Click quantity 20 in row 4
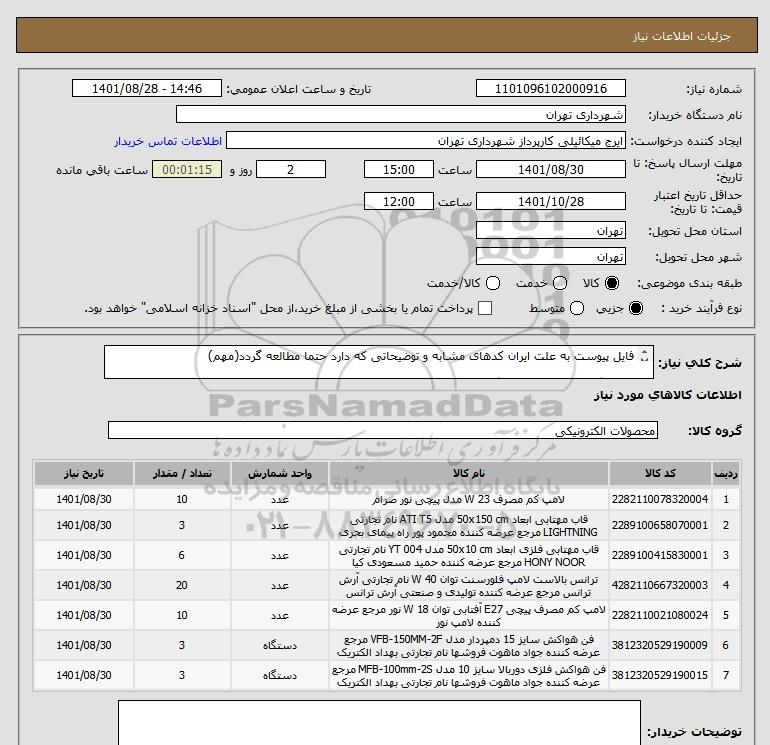This screenshot has height=745, width=770. 182,585
